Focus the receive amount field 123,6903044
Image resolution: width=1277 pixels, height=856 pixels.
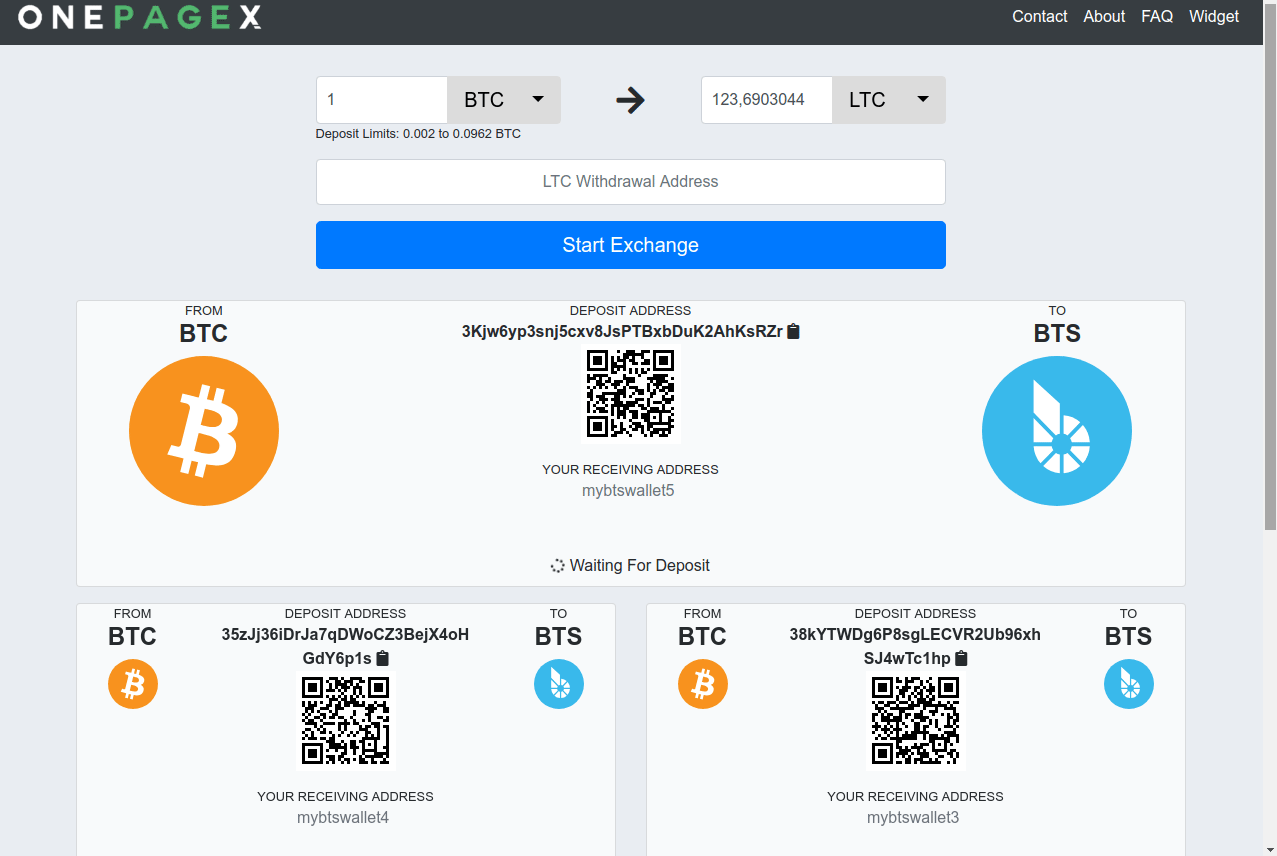pos(767,100)
